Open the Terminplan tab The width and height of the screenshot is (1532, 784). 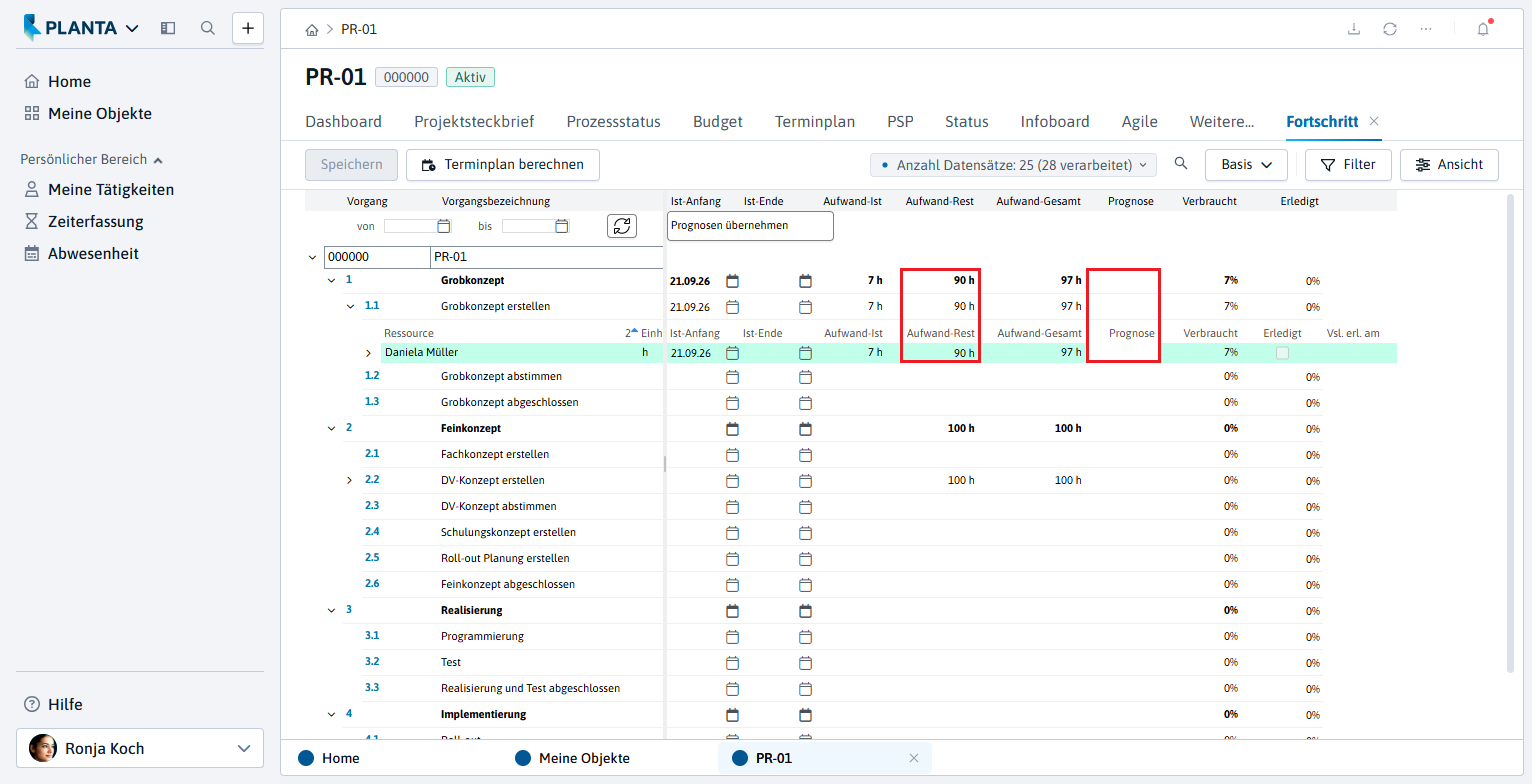(815, 122)
